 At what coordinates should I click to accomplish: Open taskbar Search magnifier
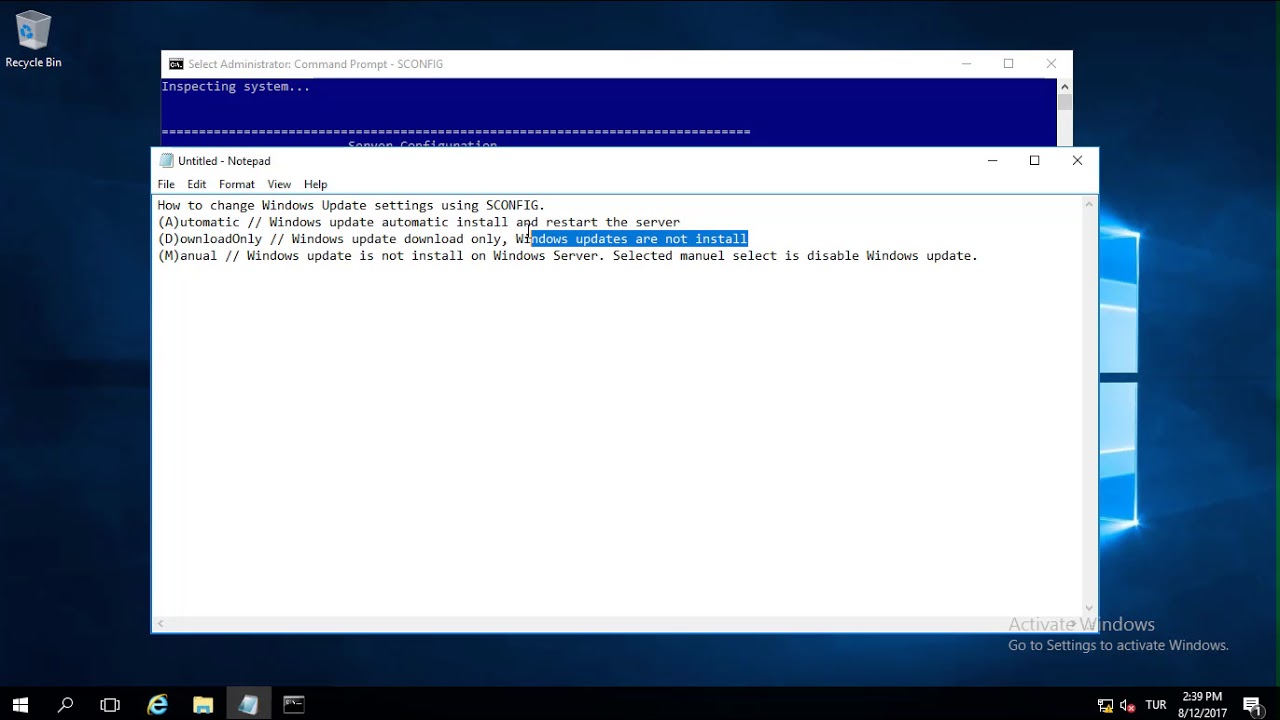click(66, 704)
